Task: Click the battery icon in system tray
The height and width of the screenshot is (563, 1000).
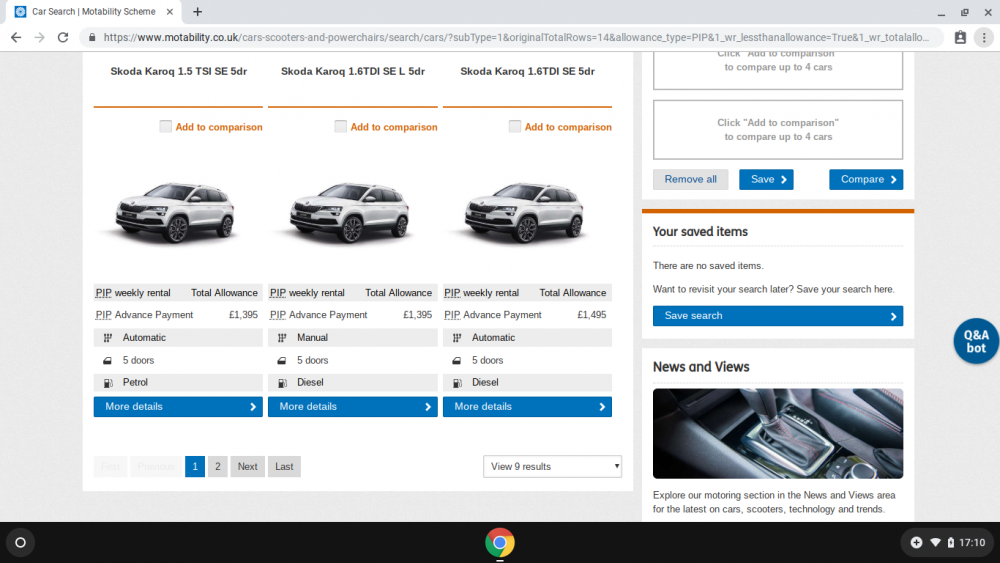Action: click(950, 543)
